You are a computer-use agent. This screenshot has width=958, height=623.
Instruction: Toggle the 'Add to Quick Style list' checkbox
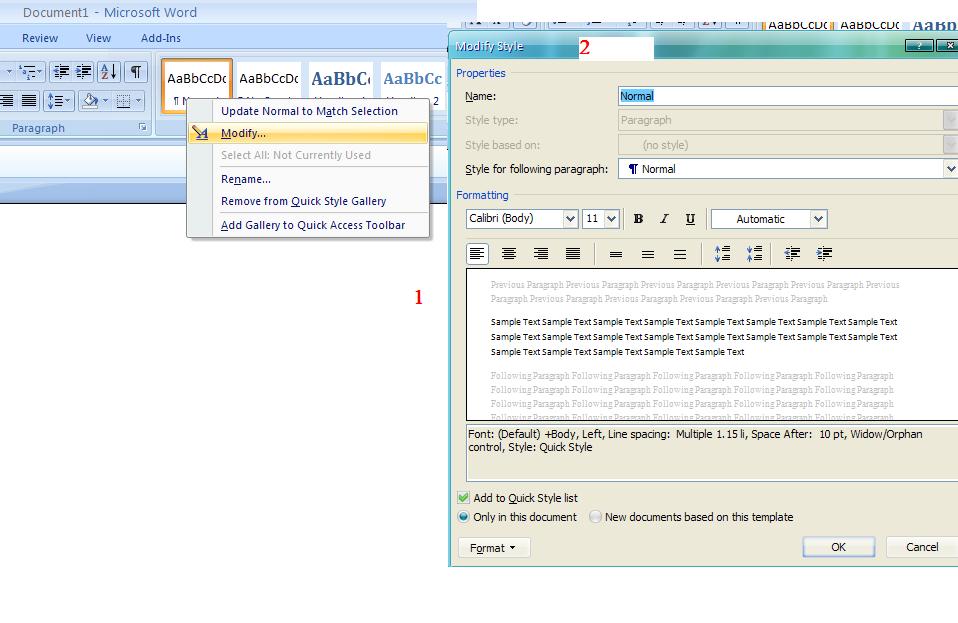pos(463,498)
